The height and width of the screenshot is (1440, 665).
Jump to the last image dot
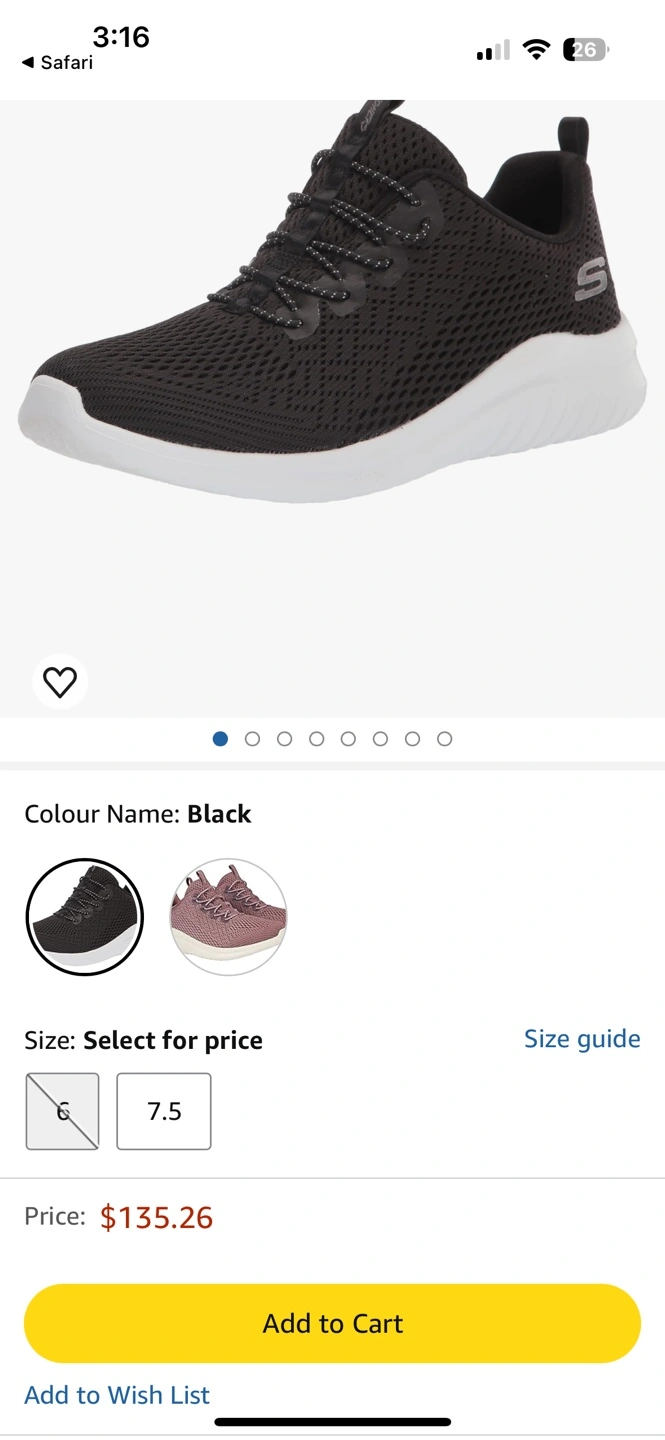(445, 739)
